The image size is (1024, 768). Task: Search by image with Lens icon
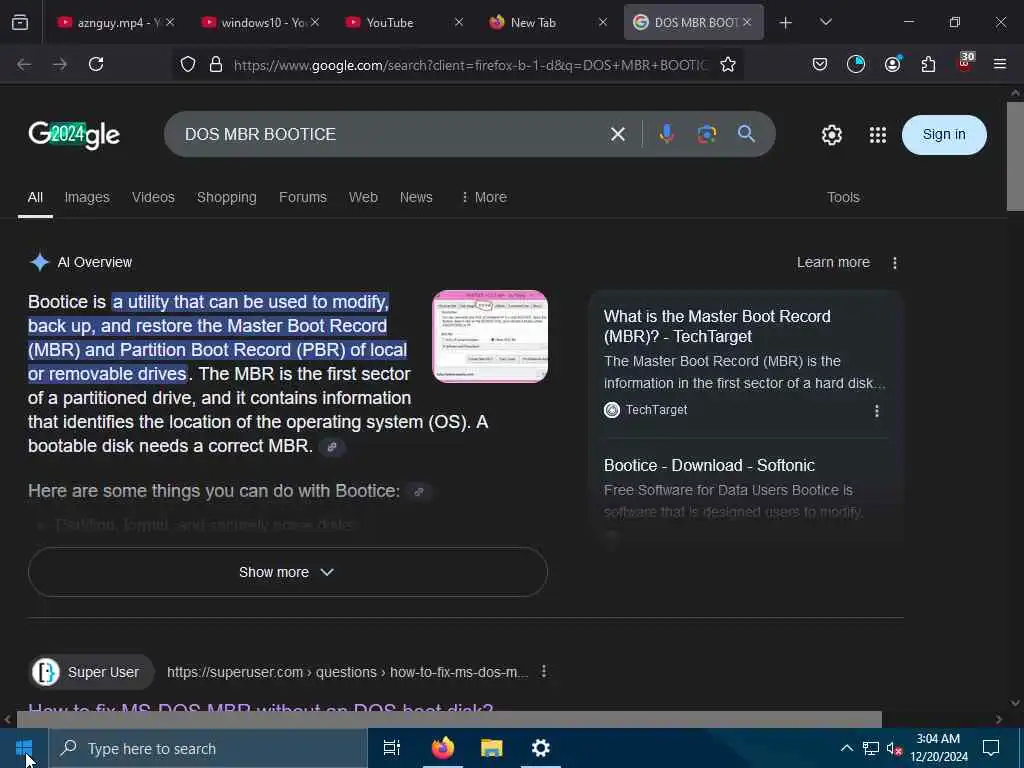click(x=707, y=134)
